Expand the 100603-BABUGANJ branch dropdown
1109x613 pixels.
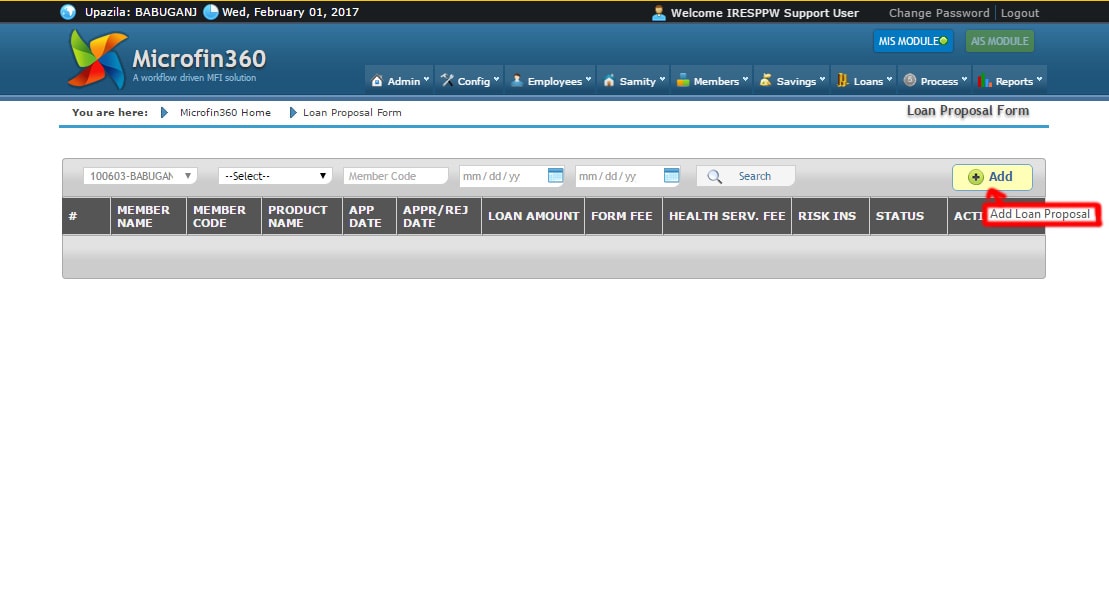(140, 176)
